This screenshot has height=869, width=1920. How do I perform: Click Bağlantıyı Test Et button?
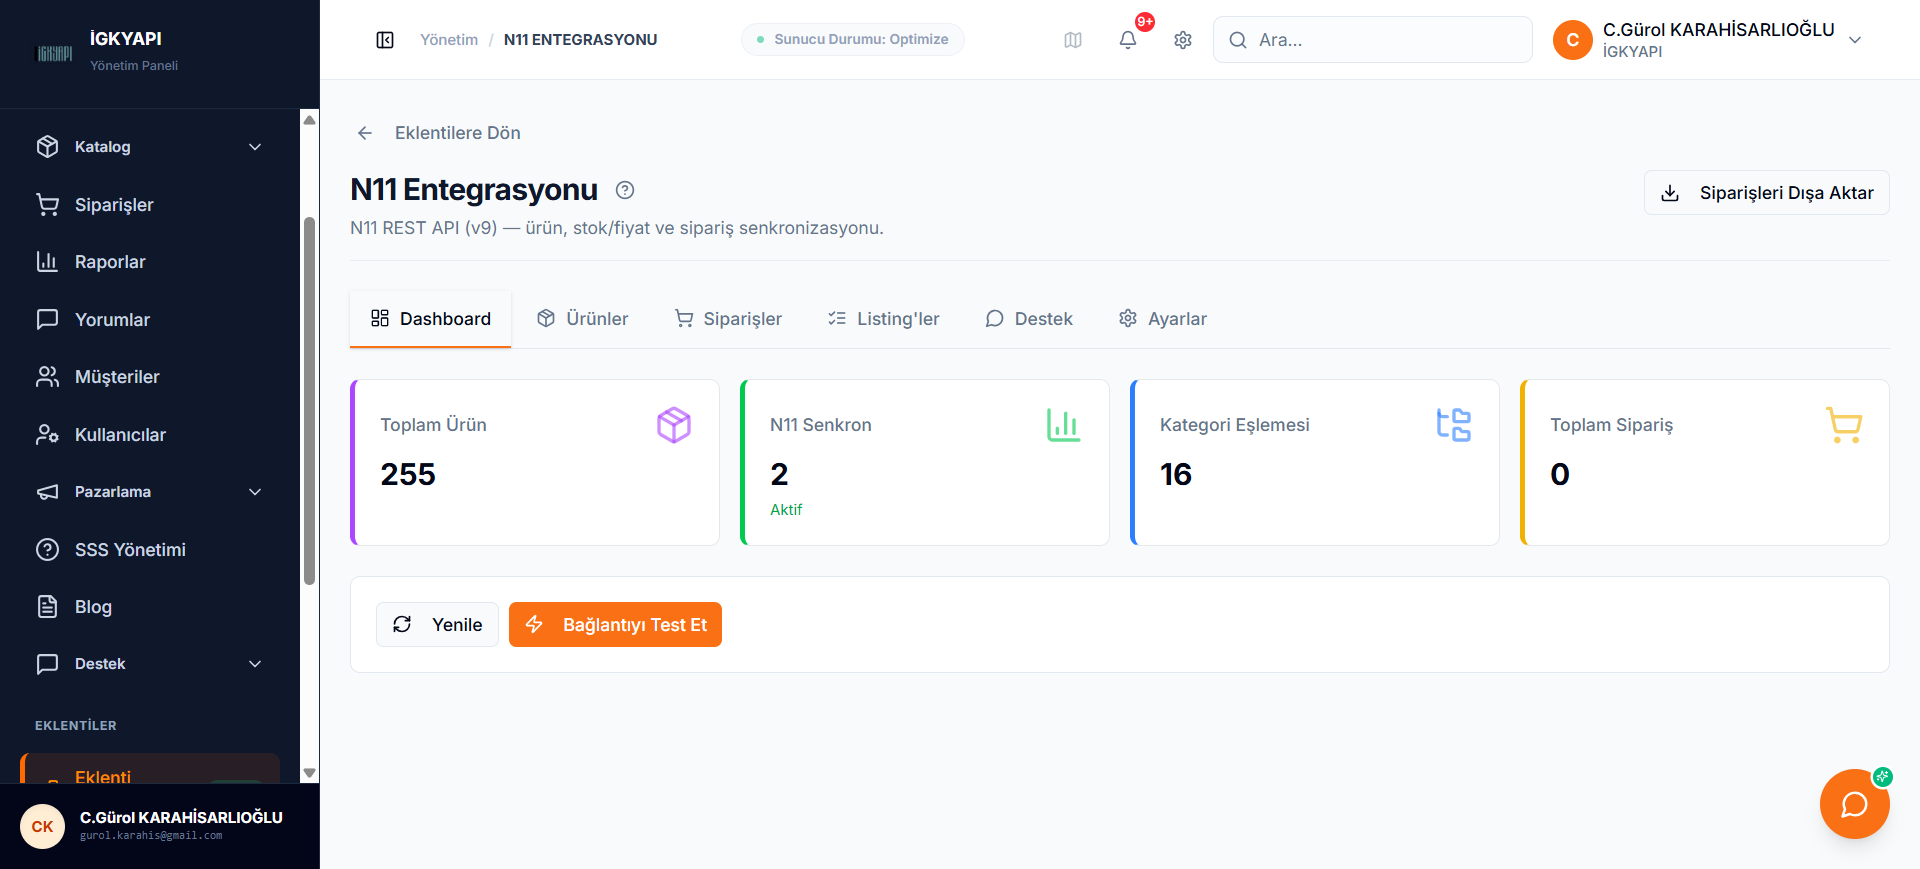[615, 625]
